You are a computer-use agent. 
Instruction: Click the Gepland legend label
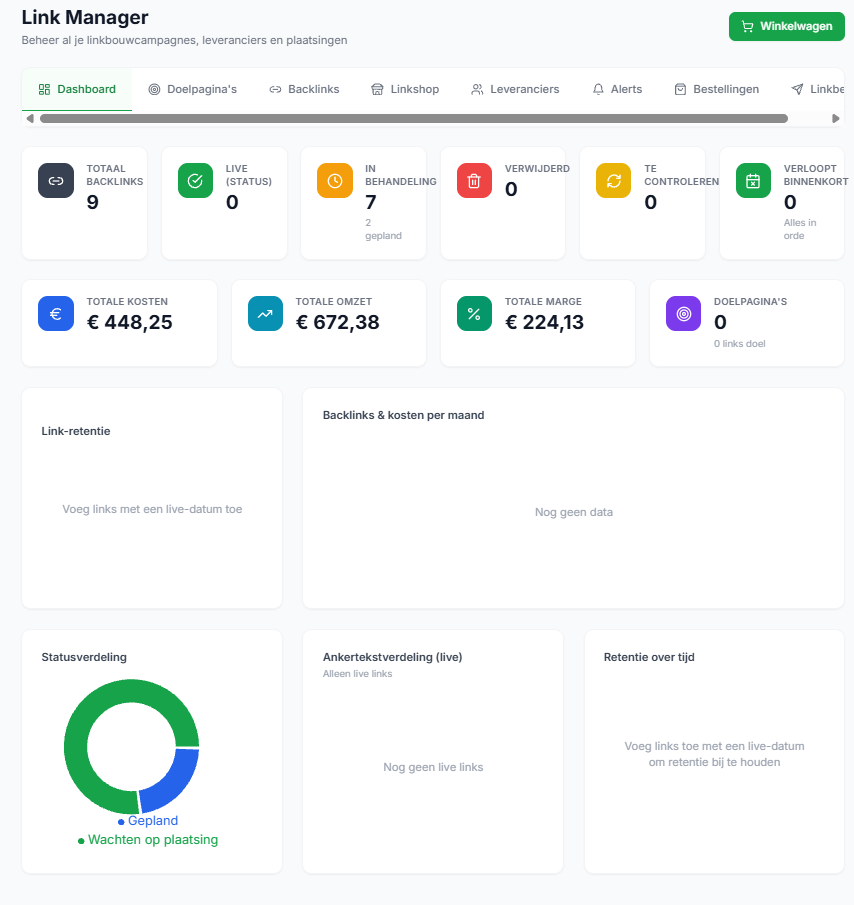[x=152, y=821]
